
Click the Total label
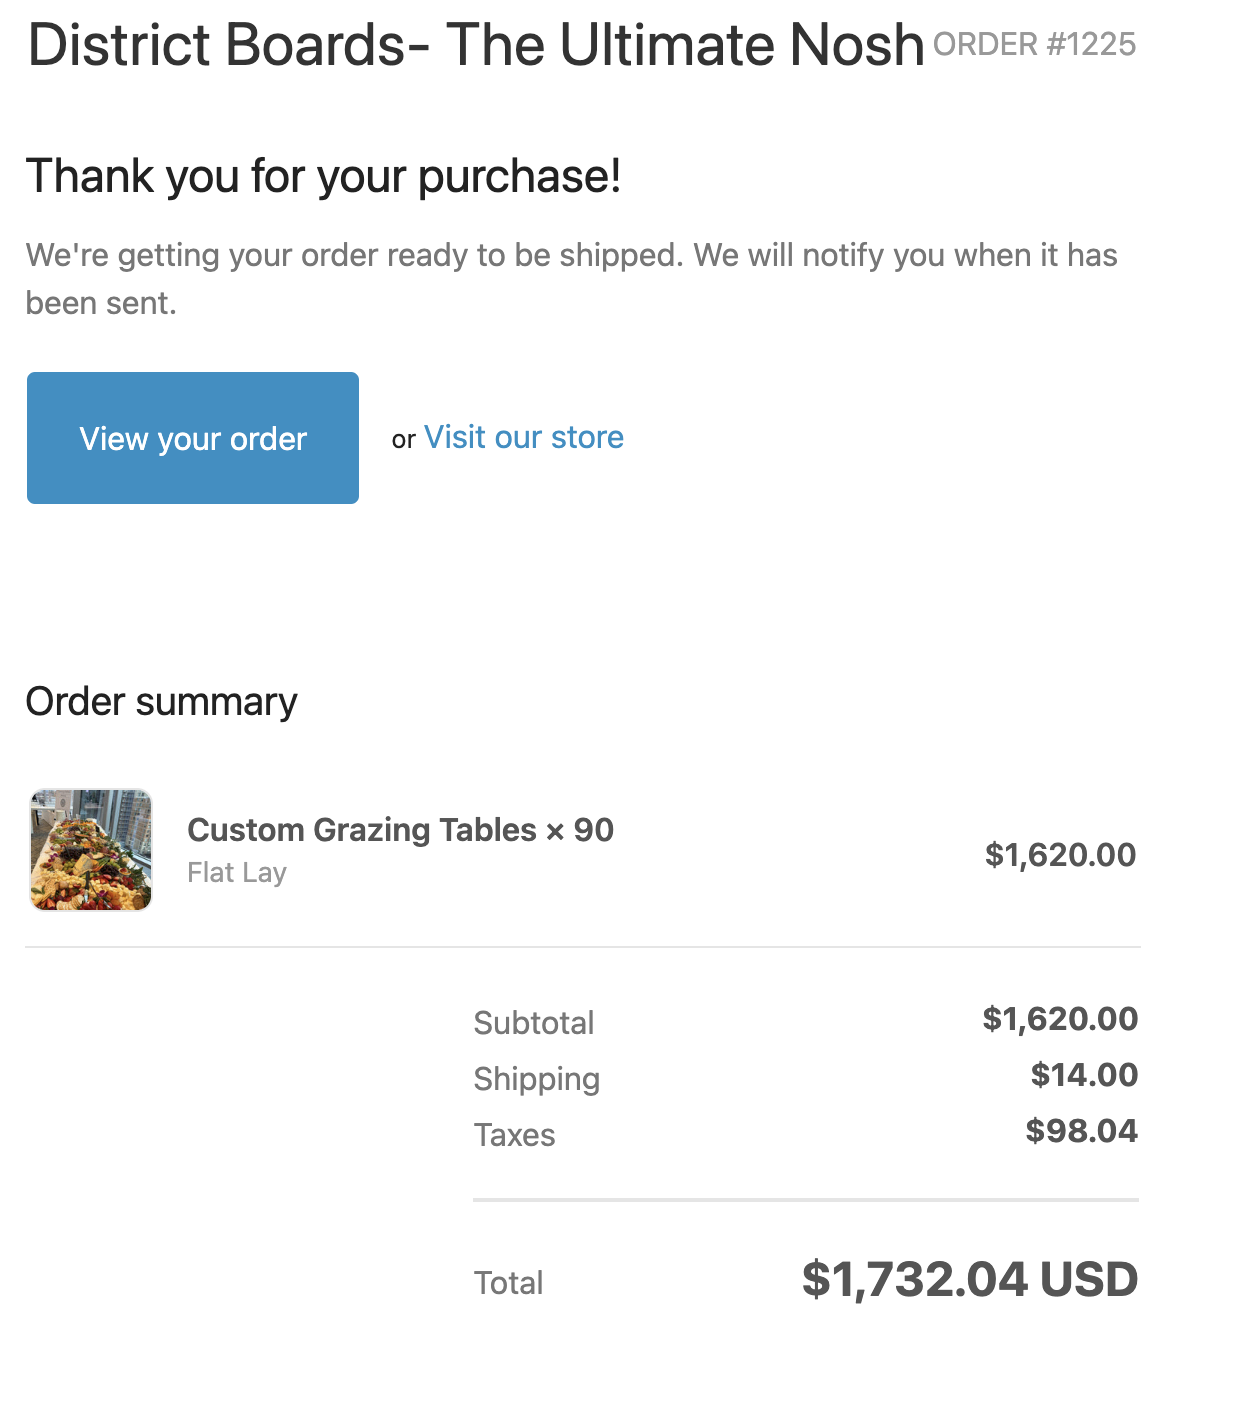coord(508,1282)
